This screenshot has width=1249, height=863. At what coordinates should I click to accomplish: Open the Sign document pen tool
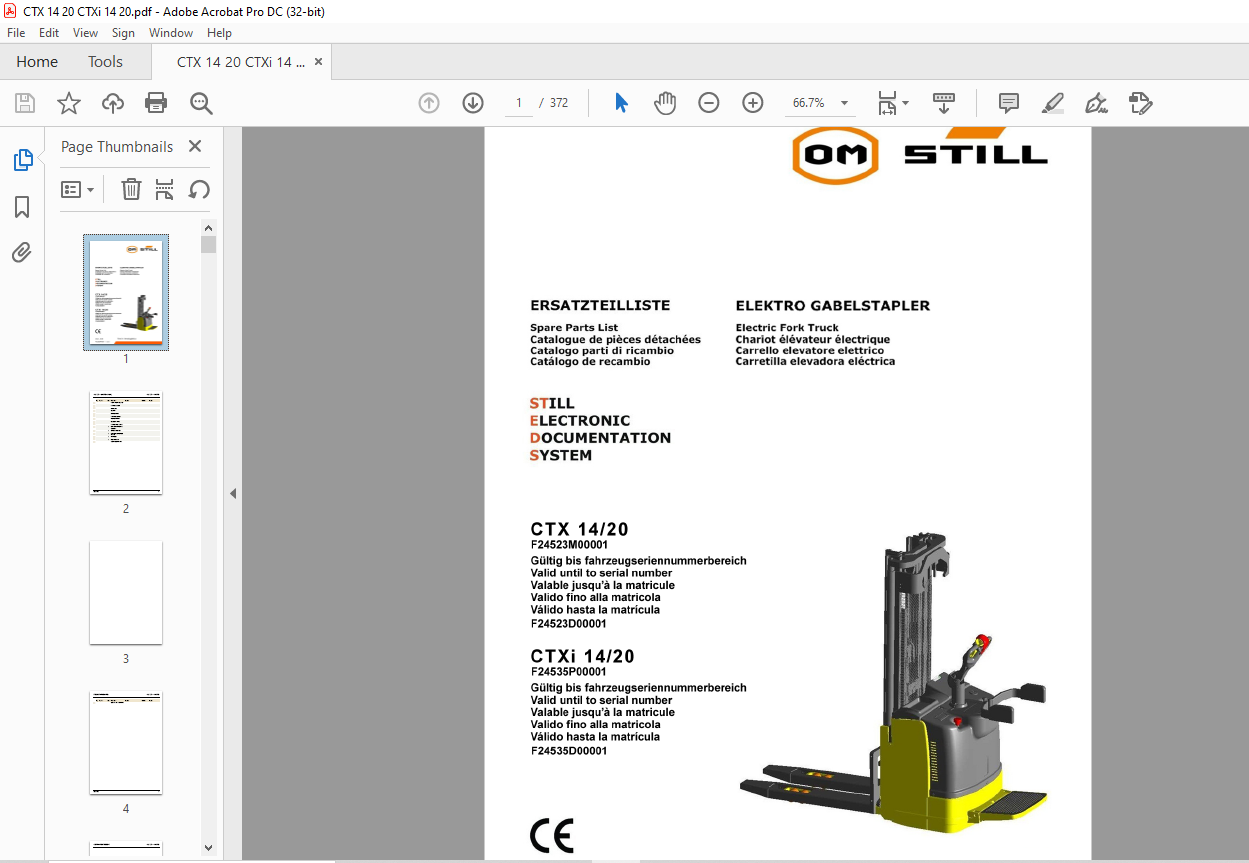click(1097, 103)
